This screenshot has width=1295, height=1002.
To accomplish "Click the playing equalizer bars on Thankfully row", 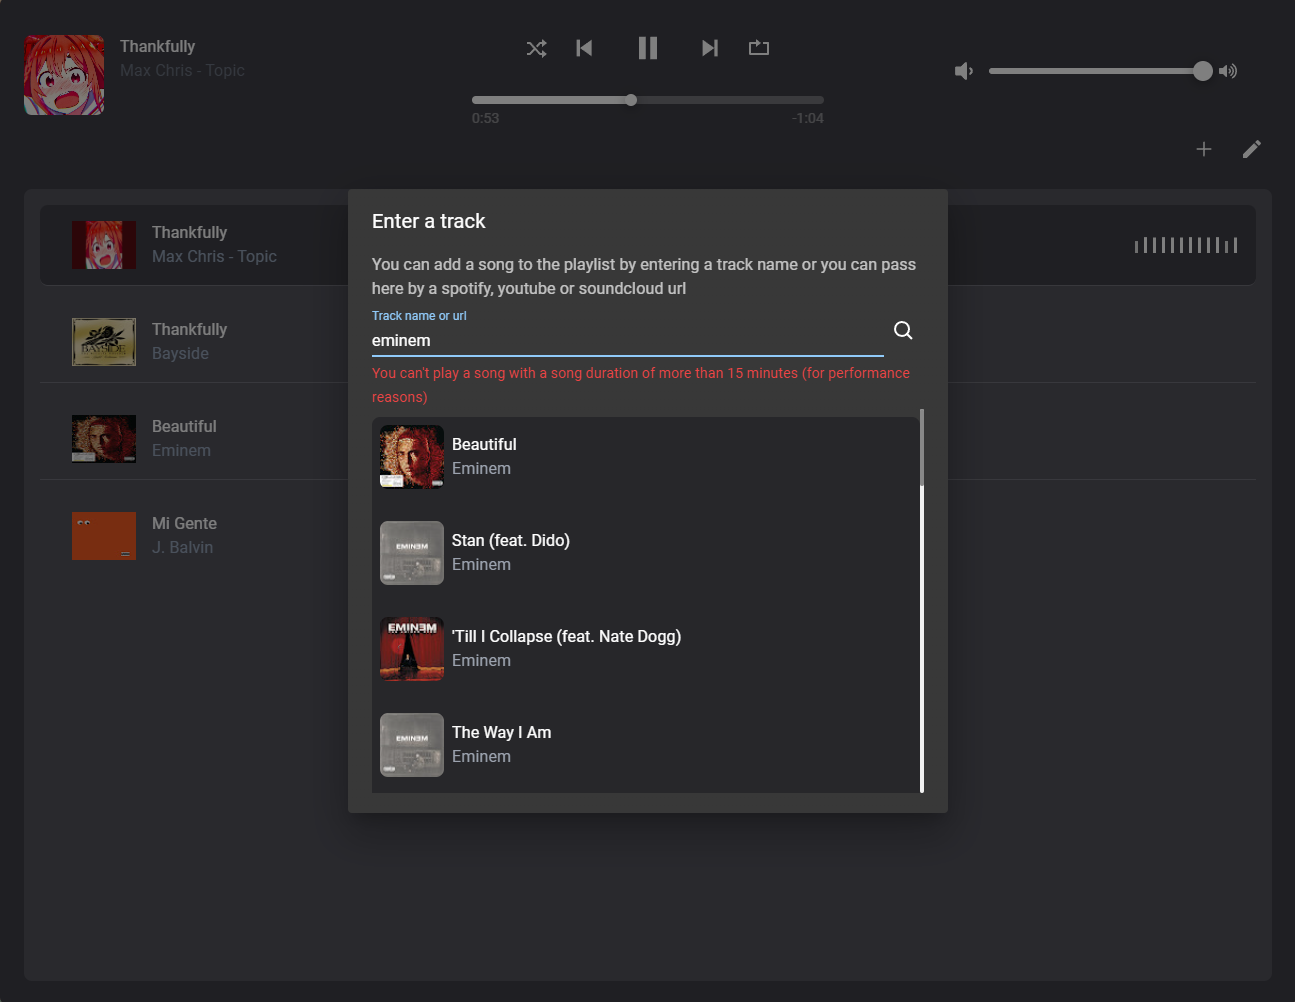I will [x=1185, y=244].
